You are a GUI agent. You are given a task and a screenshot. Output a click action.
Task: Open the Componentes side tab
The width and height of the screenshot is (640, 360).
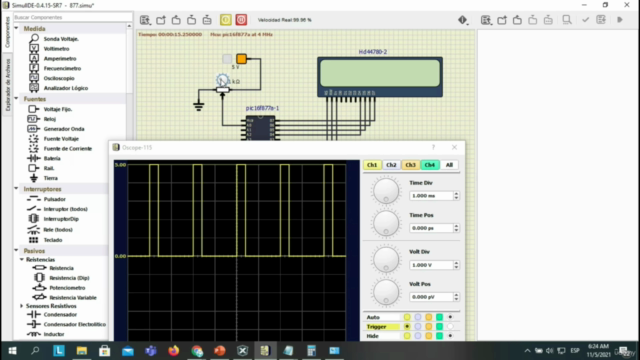7,32
